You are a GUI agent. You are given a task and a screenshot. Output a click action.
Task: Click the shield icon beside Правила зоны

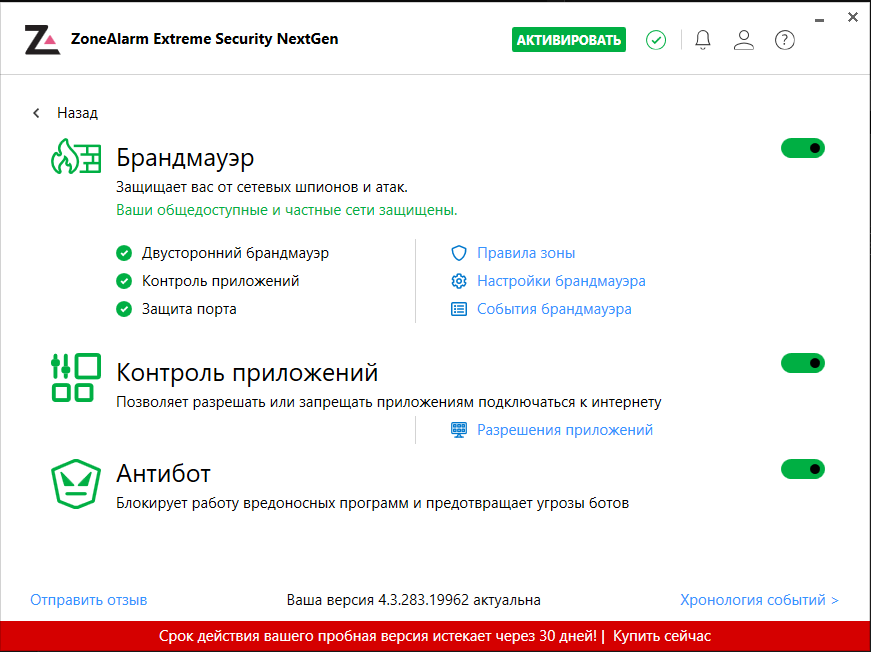[459, 253]
